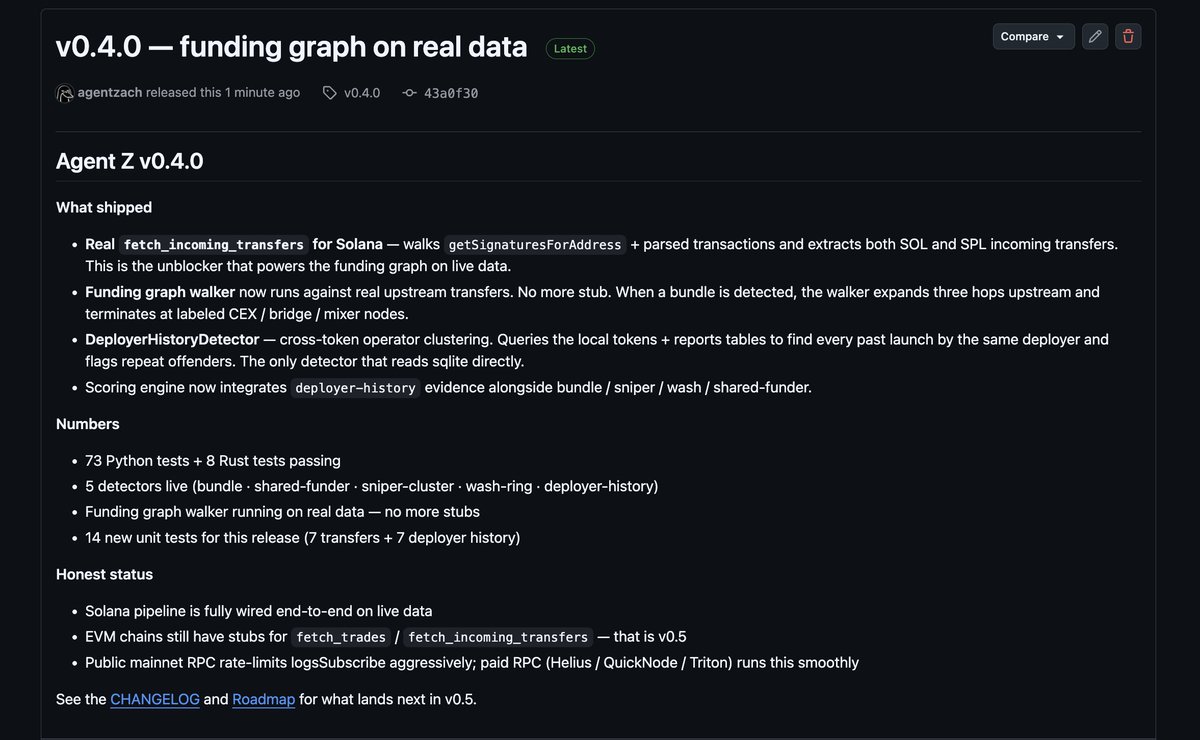Open the v0.4.0 tag link

pyautogui.click(x=362, y=92)
